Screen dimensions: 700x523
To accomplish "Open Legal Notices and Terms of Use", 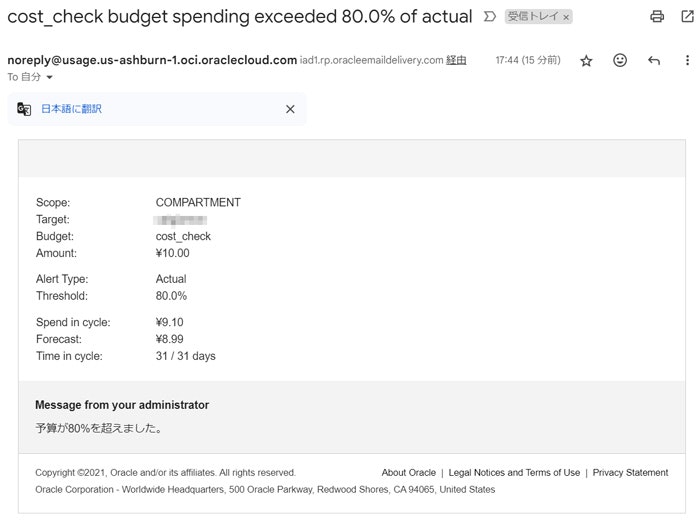I will point(514,472).
